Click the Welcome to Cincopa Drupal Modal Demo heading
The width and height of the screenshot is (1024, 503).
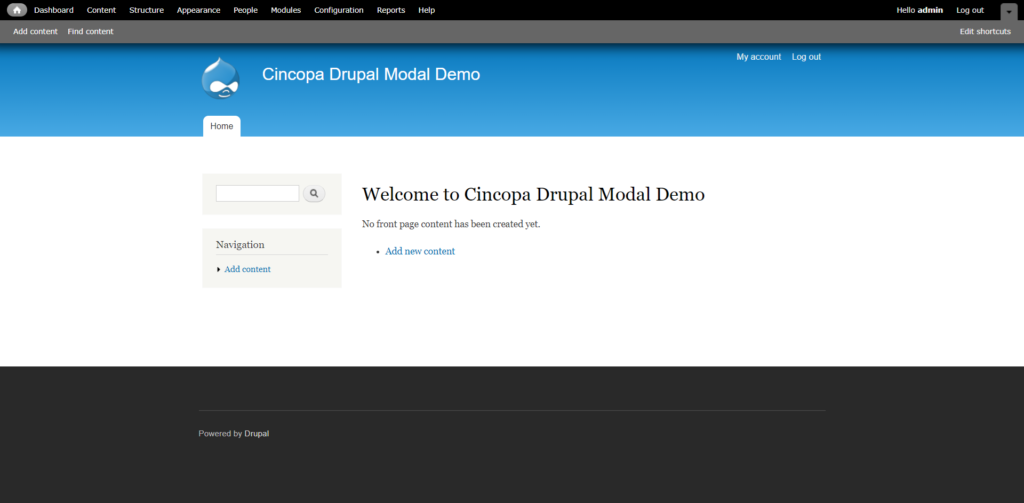click(534, 194)
